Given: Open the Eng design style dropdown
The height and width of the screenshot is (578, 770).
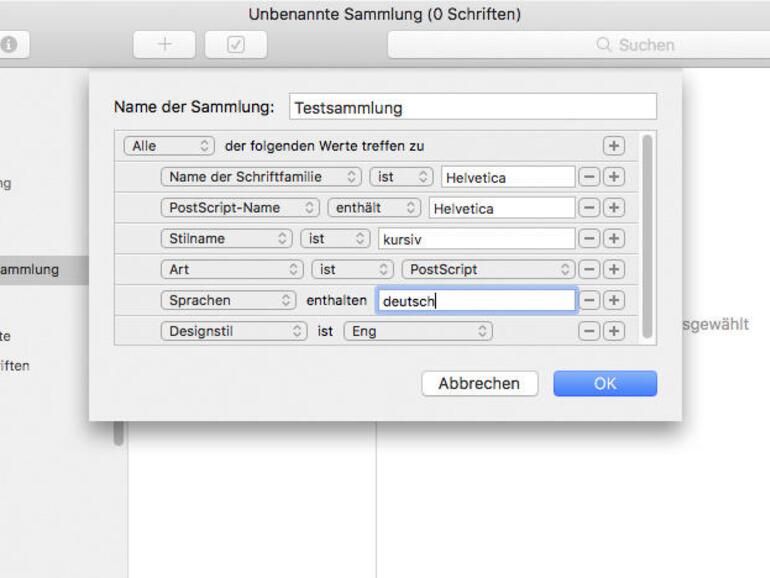Looking at the screenshot, I should [x=418, y=331].
